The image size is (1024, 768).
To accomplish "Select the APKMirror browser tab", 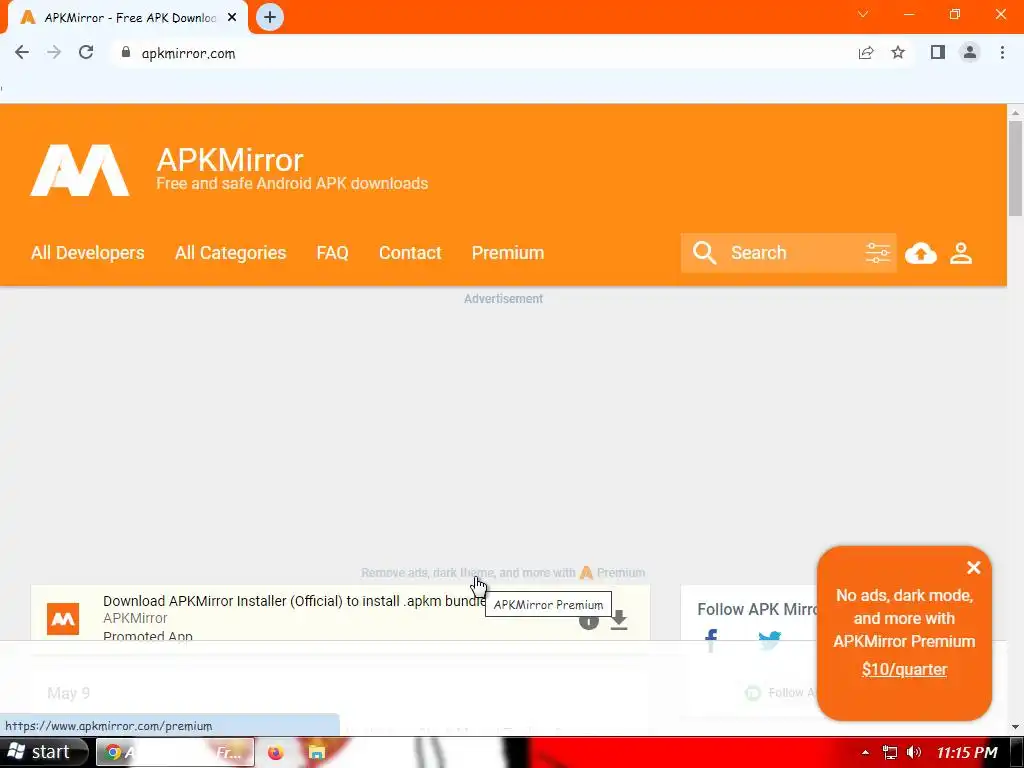I will pyautogui.click(x=128, y=18).
